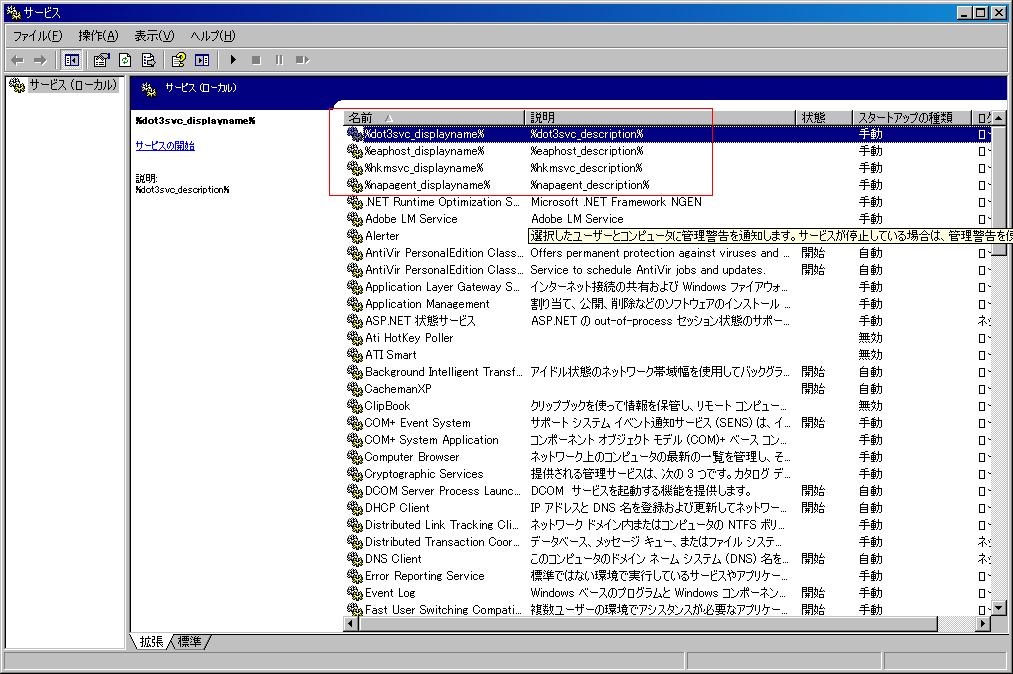Screen dimensions: 1013x674
Task: Switch to the 標準 tab
Action: (x=189, y=642)
